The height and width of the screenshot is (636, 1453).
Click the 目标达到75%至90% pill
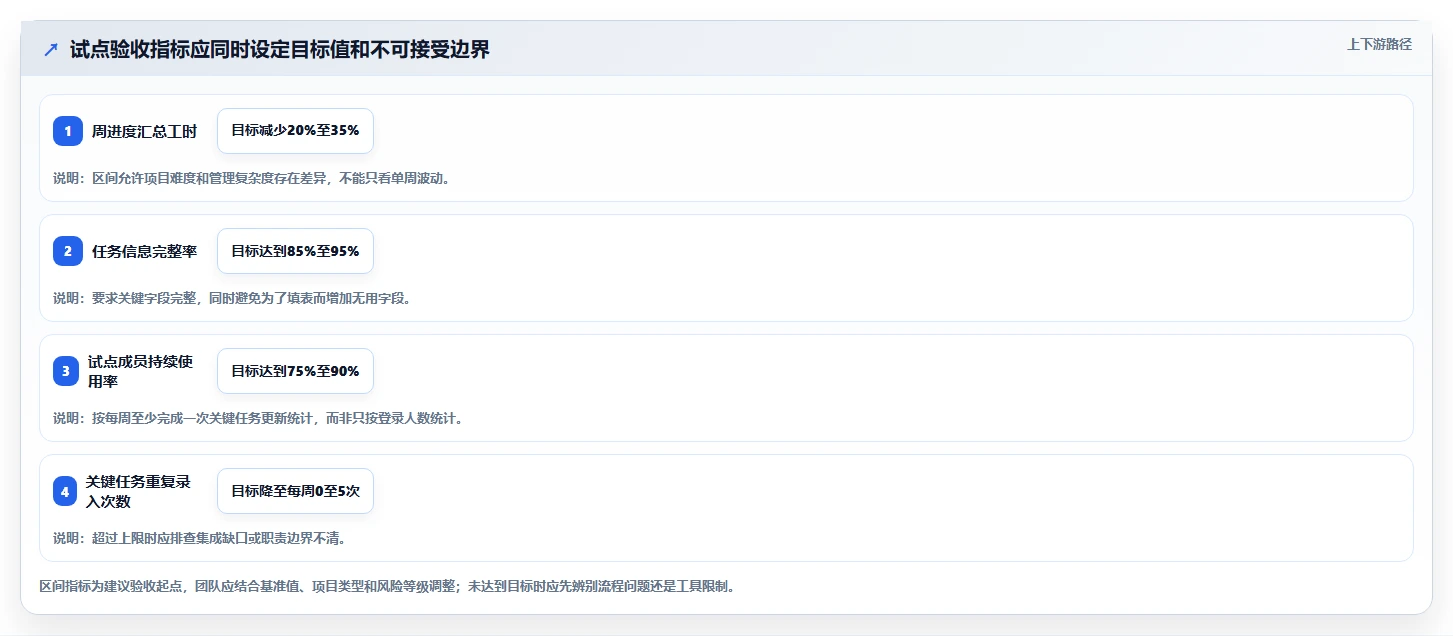pos(295,371)
